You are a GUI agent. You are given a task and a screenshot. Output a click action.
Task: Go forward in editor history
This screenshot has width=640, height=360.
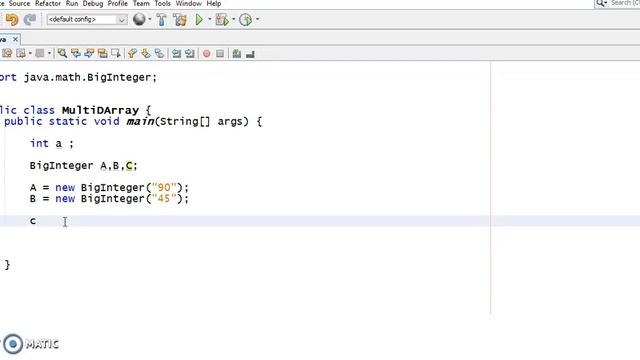pos(40,53)
